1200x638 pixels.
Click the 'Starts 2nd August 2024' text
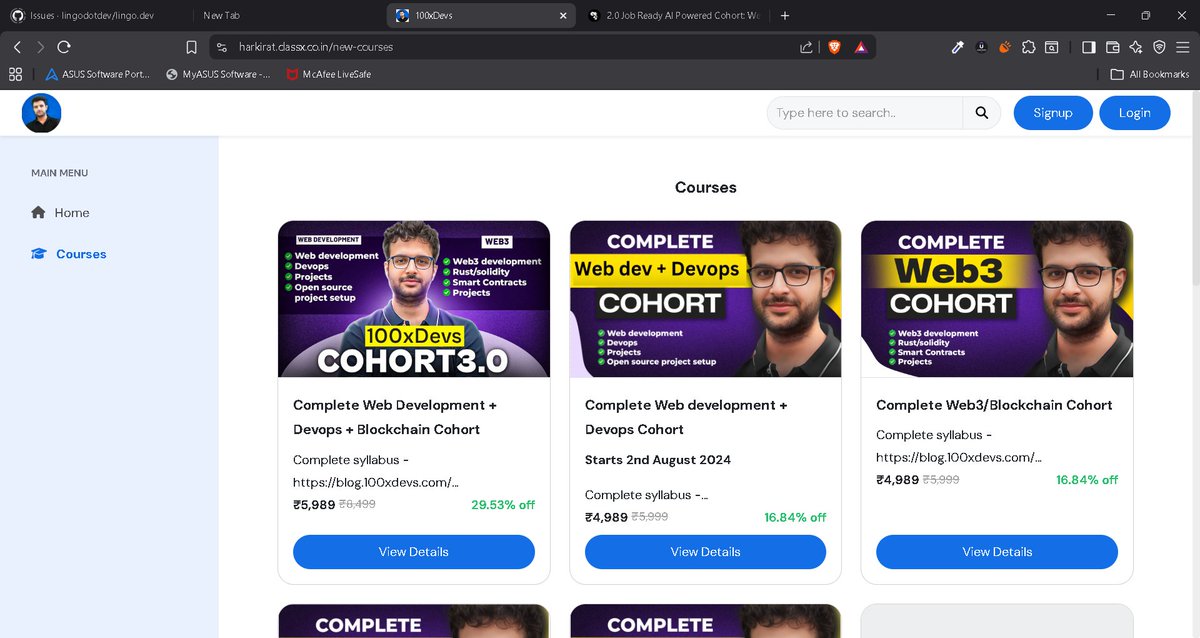tap(658, 460)
